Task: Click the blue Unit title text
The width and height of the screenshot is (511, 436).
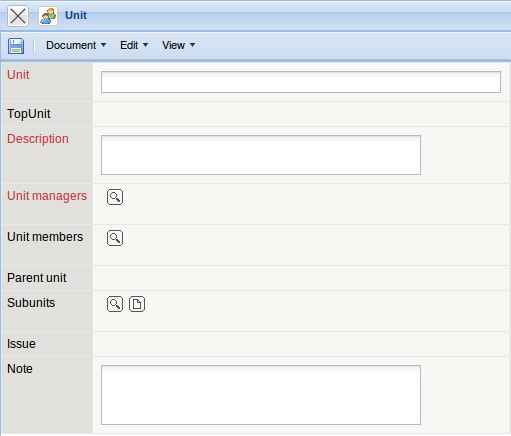Action: click(x=76, y=15)
